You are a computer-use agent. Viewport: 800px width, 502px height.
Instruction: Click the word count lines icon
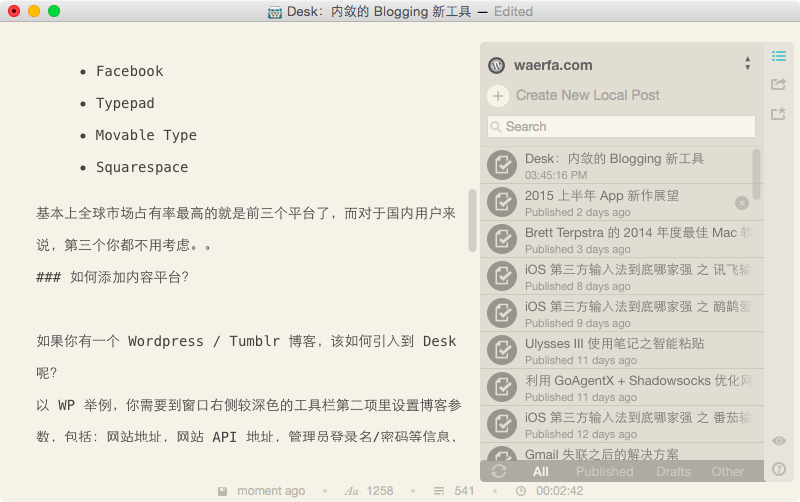tap(439, 491)
